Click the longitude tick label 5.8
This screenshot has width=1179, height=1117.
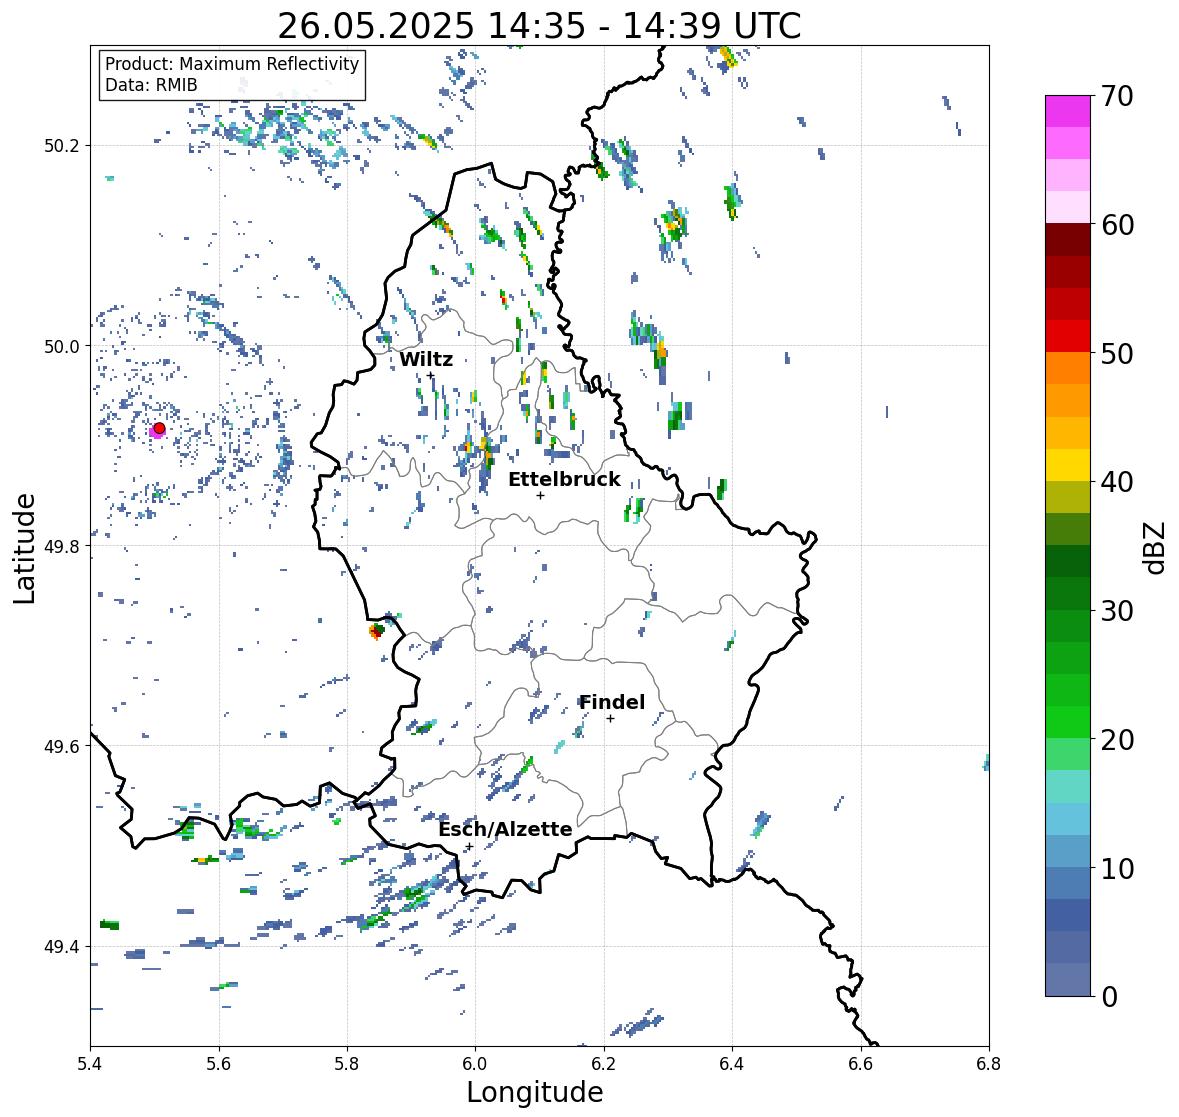tap(347, 1064)
